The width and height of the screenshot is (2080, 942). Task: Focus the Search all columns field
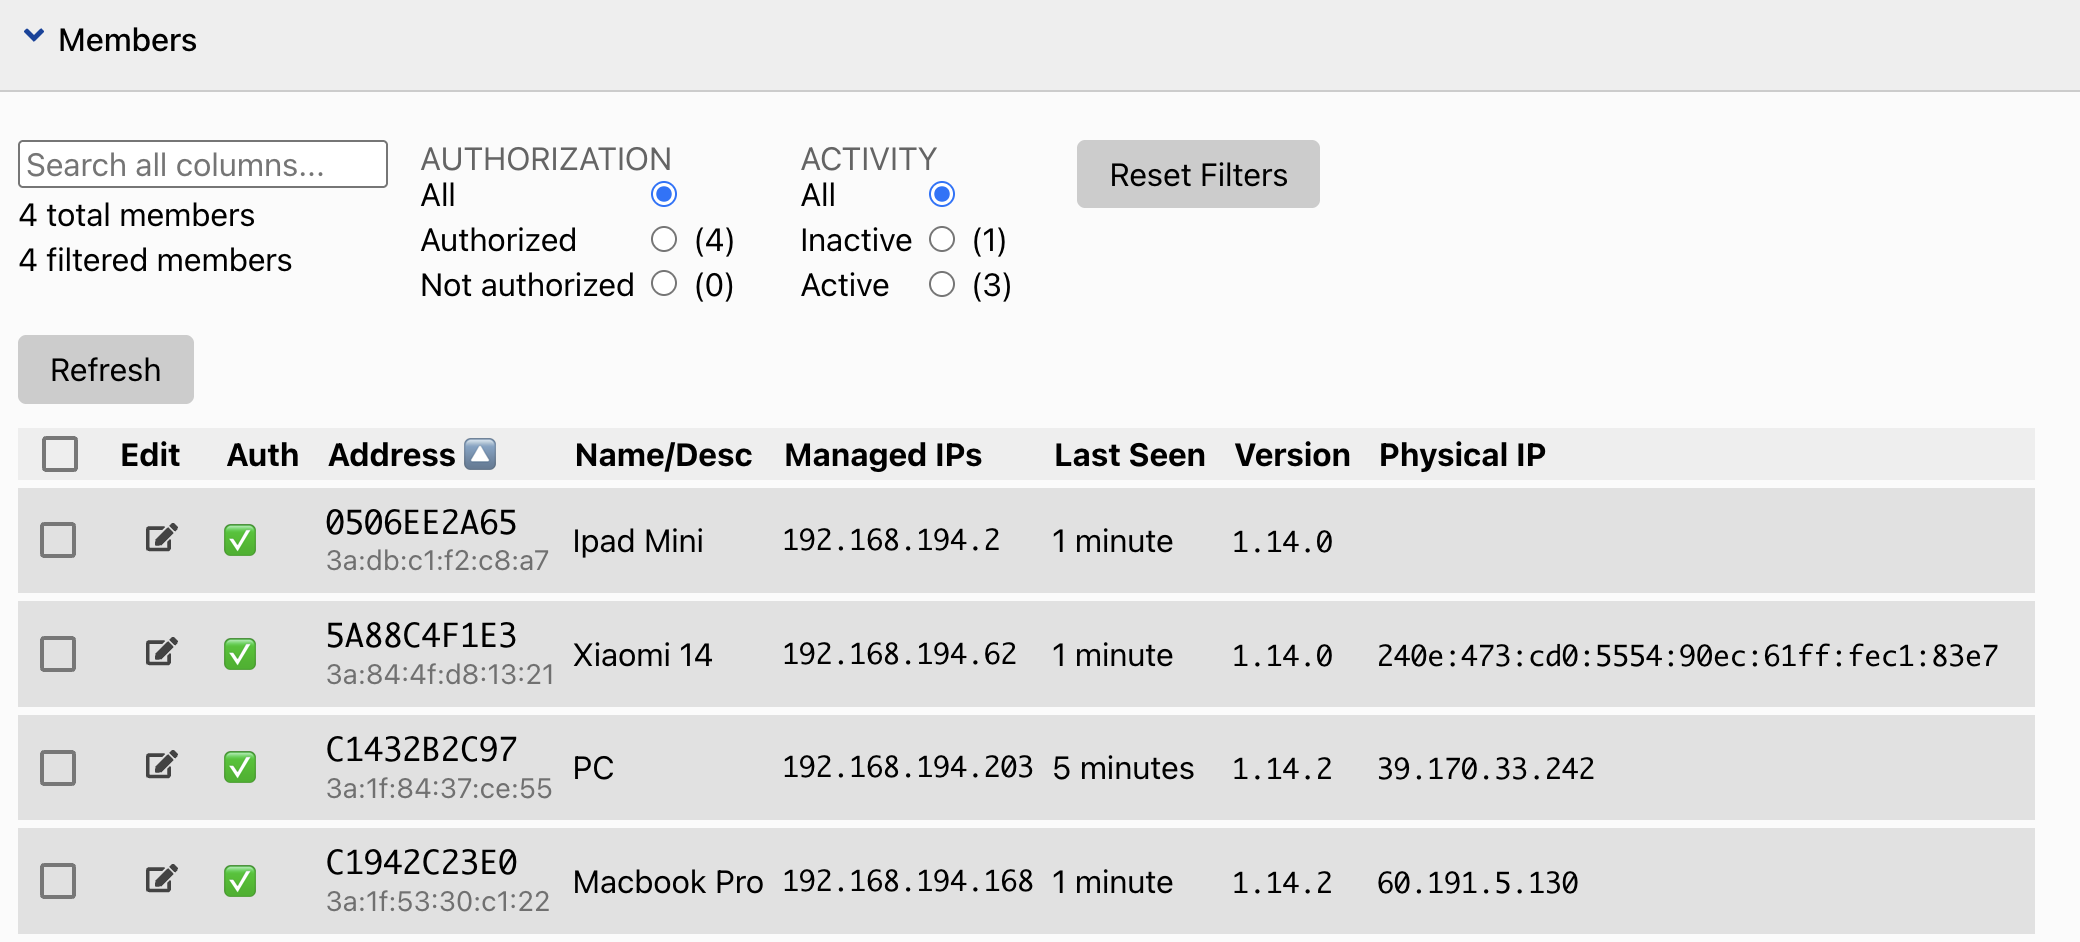(203, 164)
